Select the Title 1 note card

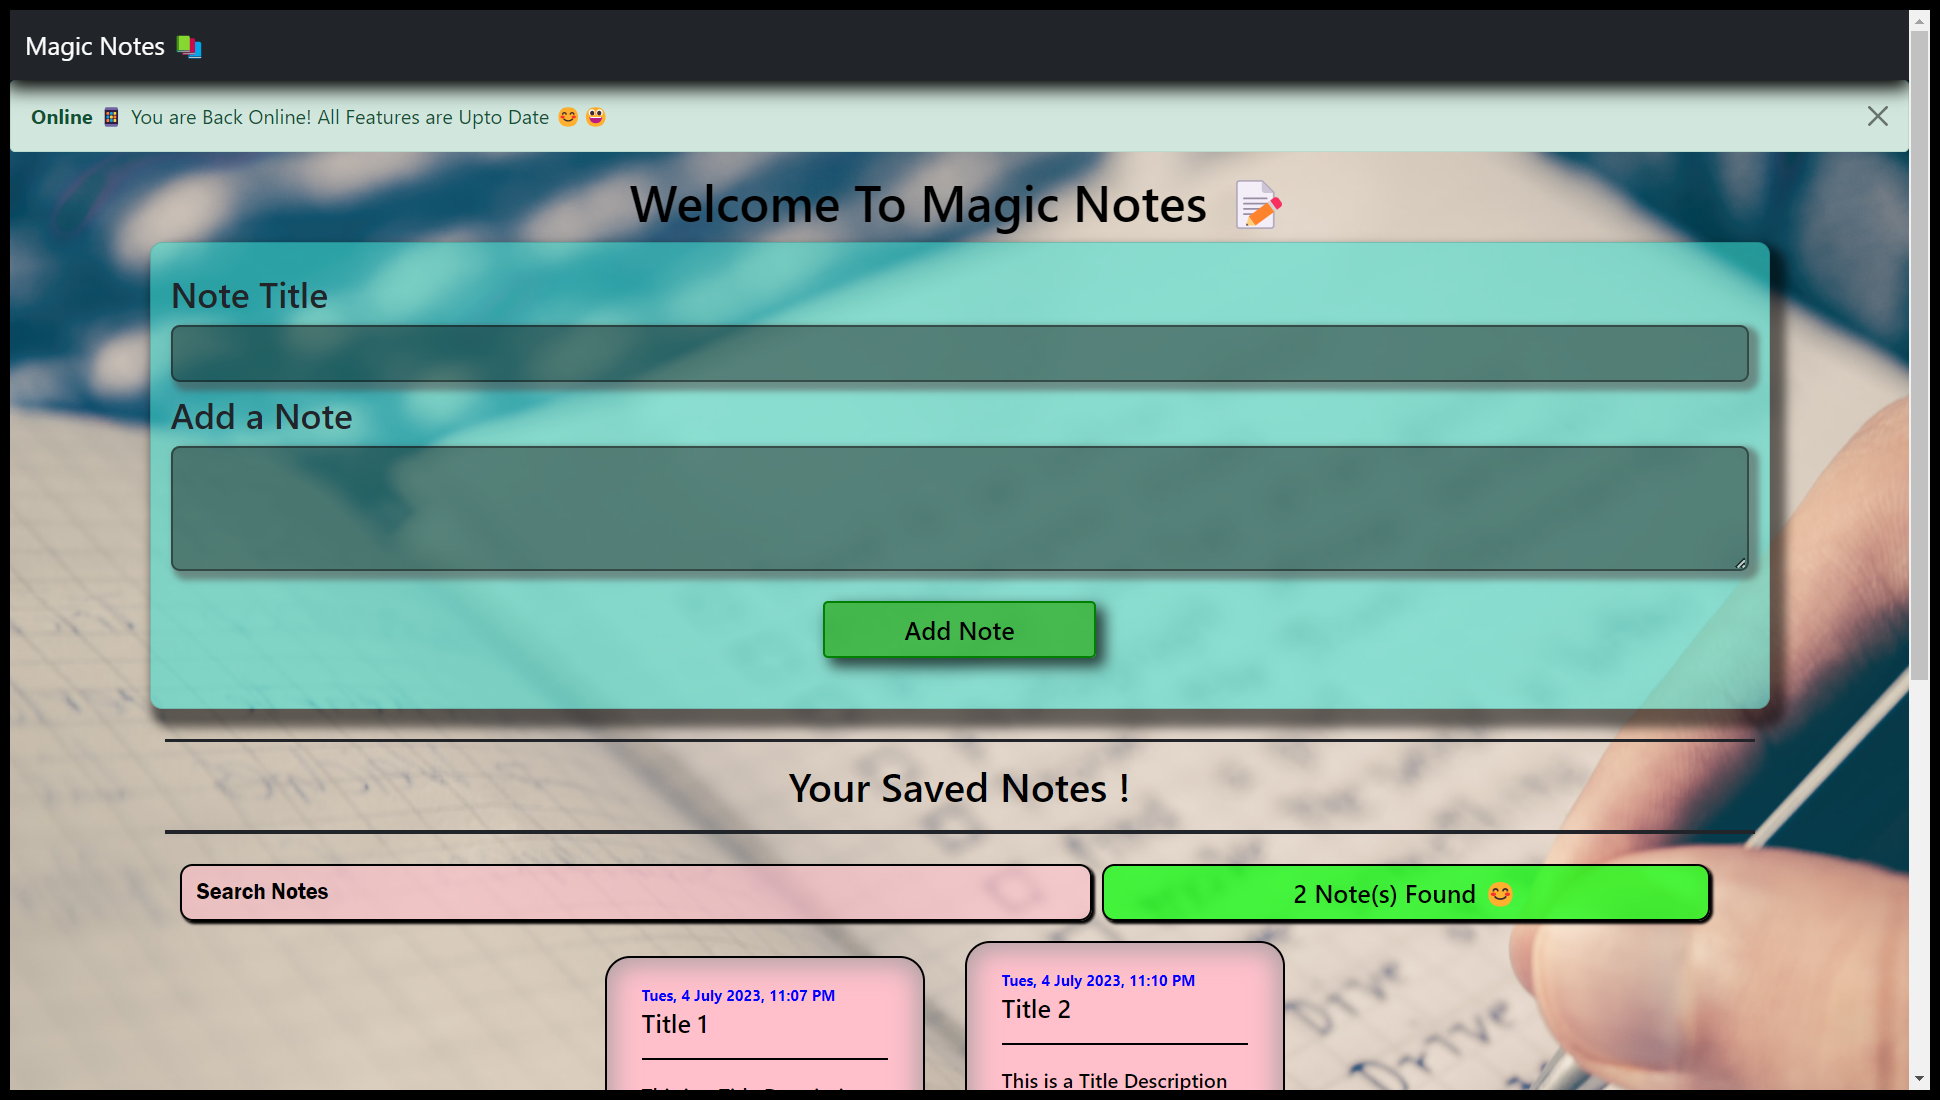pyautogui.click(x=763, y=1020)
